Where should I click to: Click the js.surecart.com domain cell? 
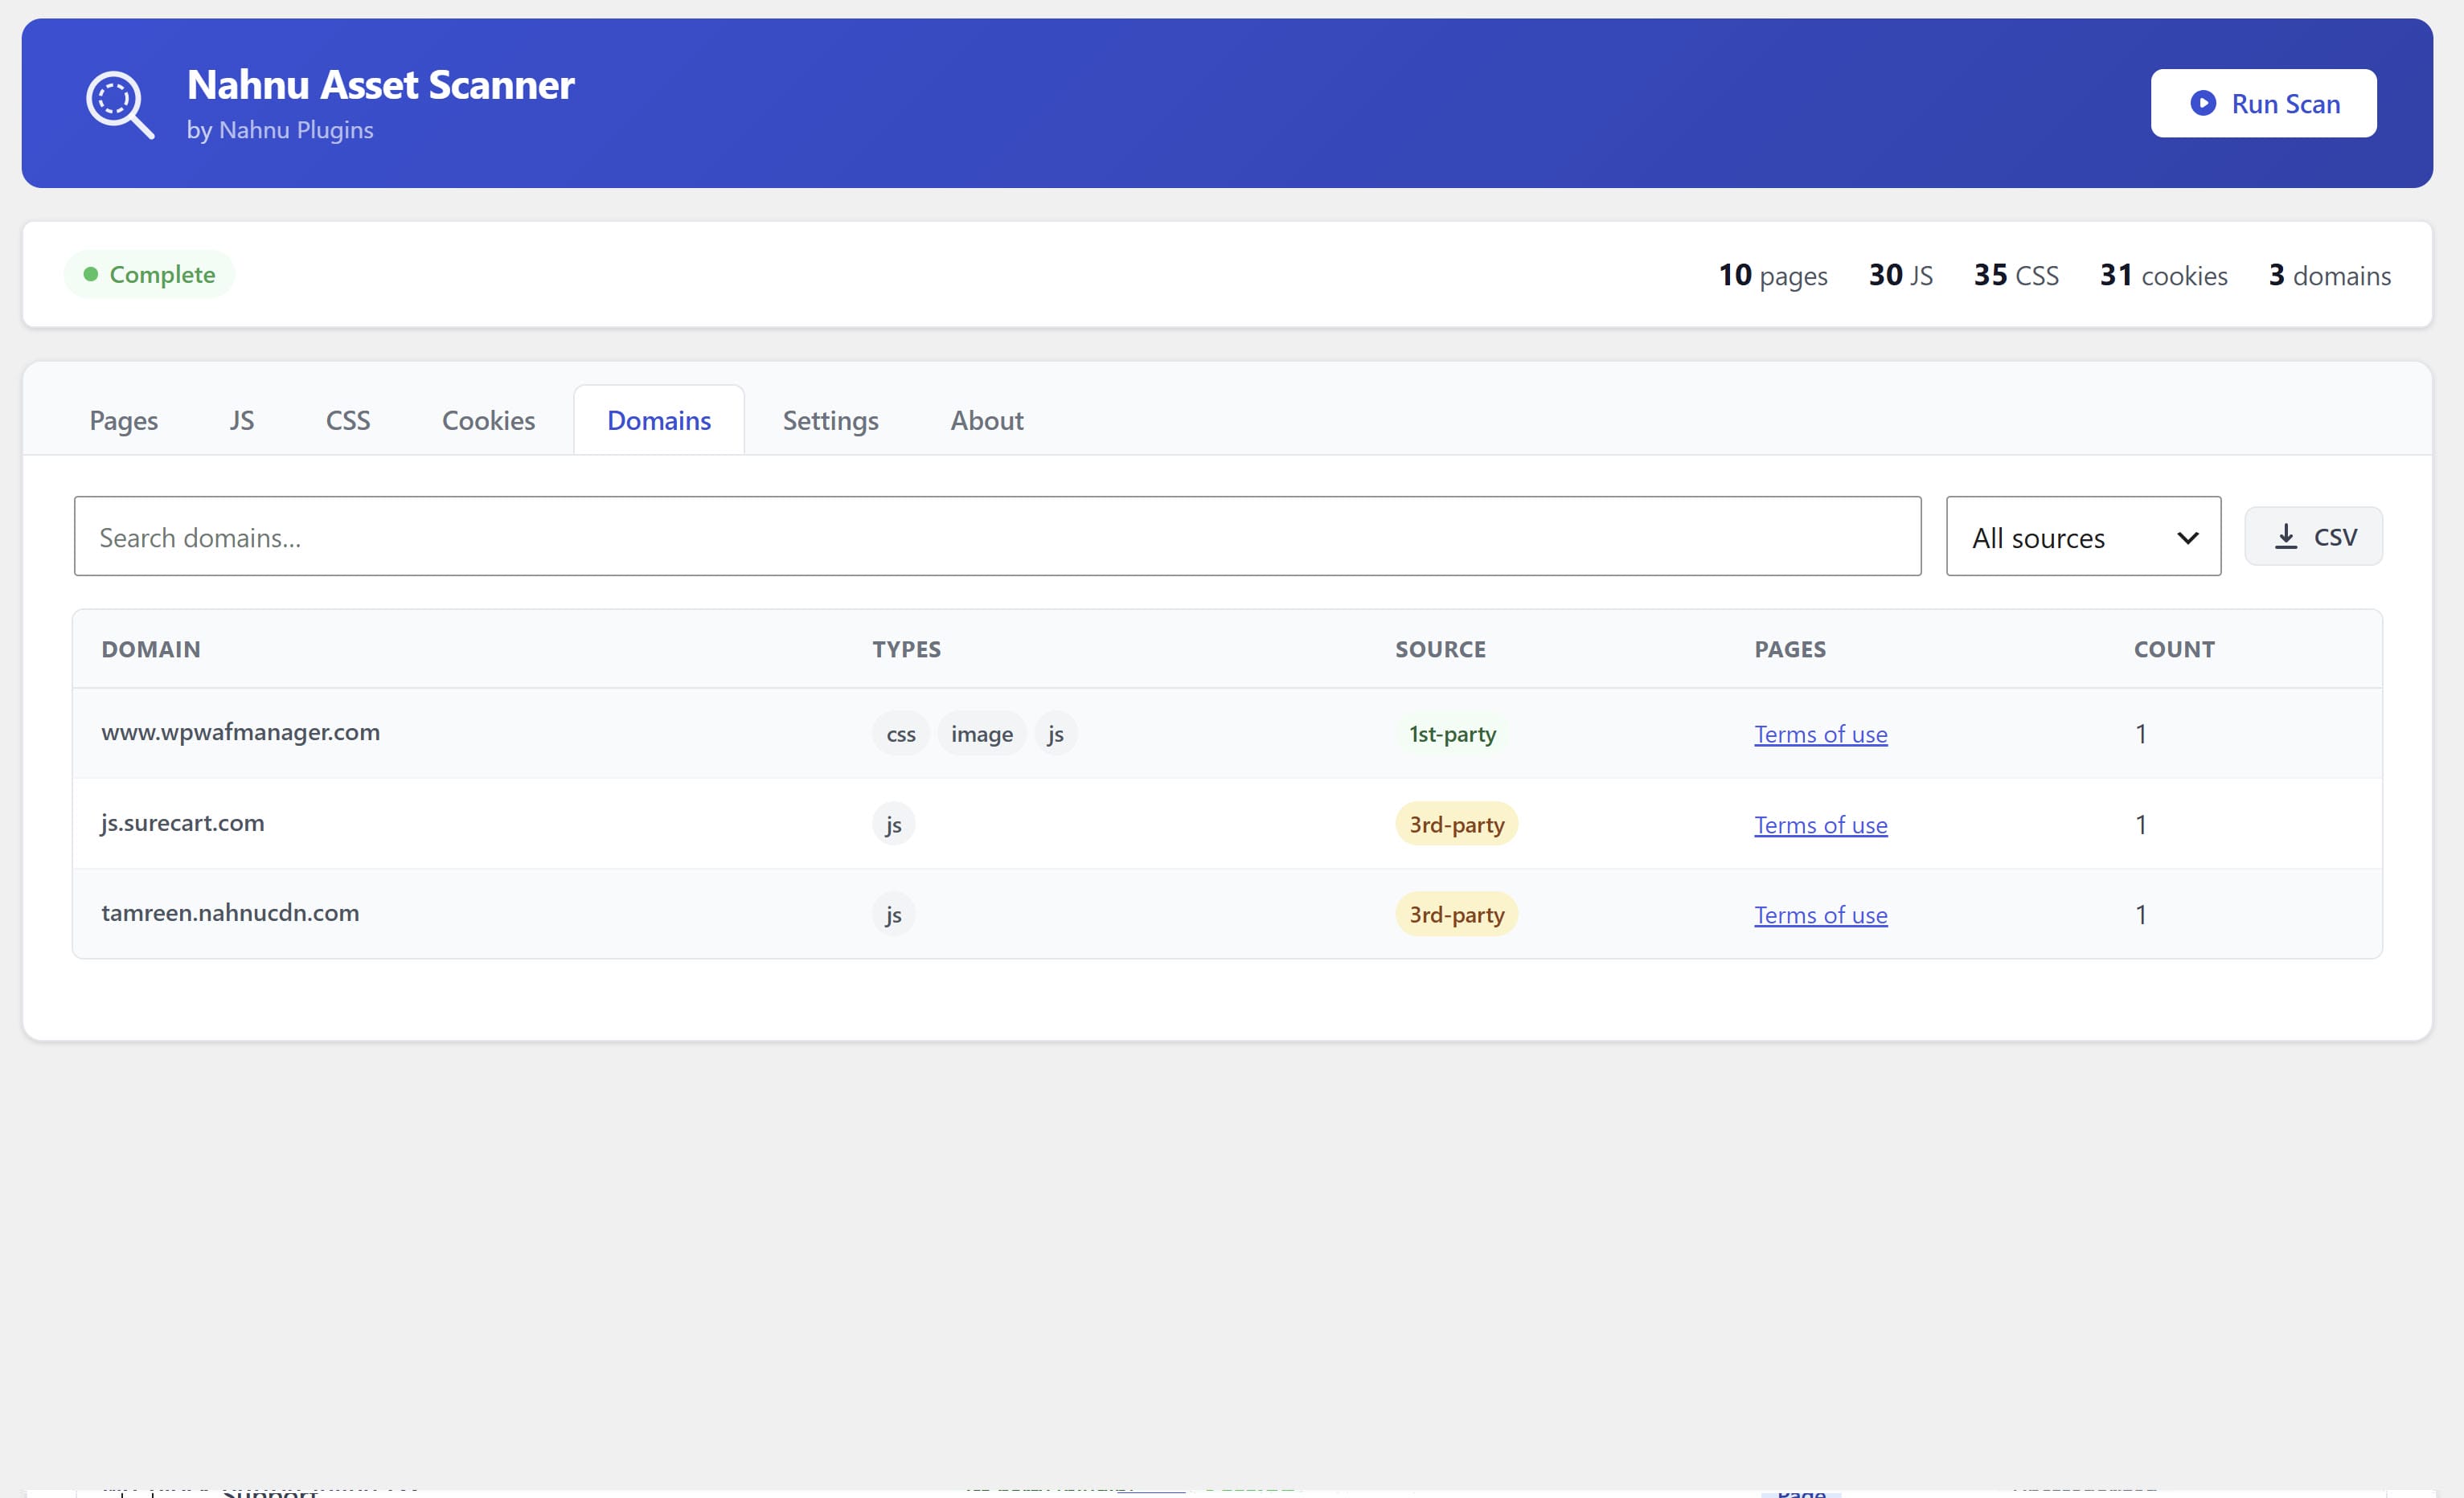click(183, 823)
